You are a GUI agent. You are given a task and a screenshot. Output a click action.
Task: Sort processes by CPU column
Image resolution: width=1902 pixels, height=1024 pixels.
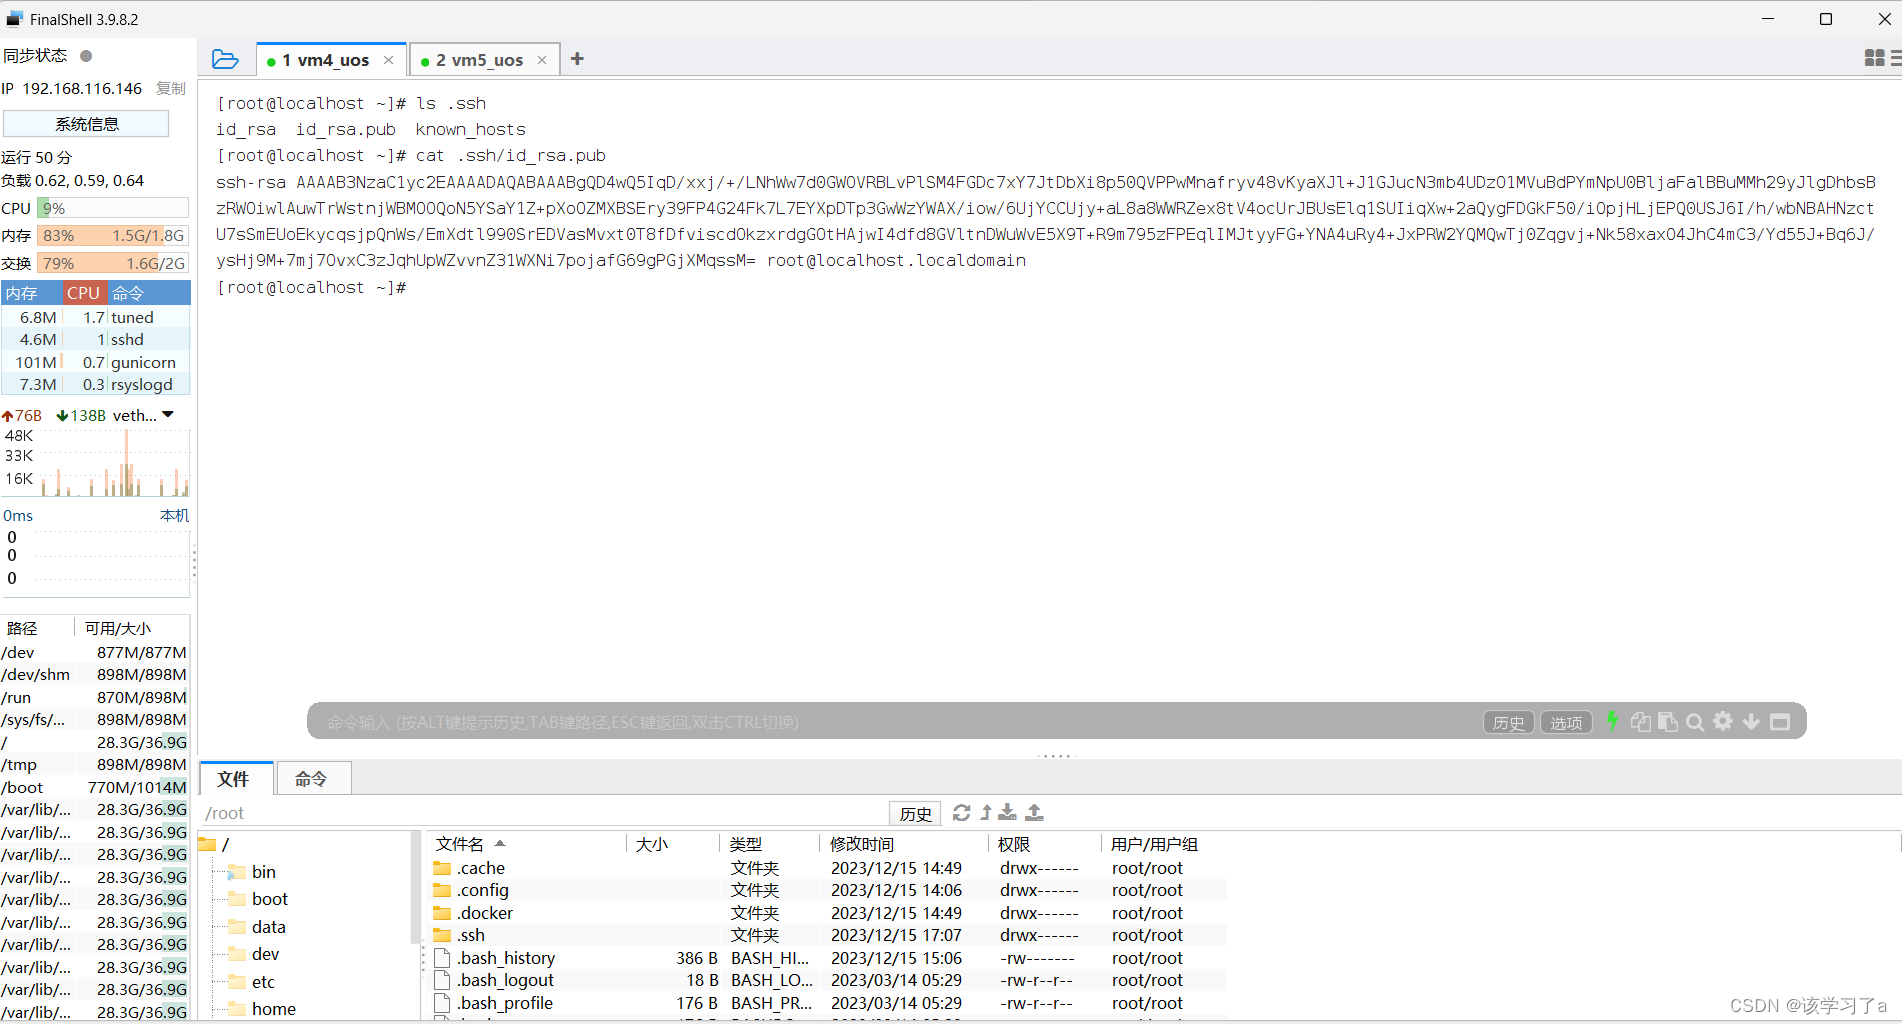click(84, 293)
